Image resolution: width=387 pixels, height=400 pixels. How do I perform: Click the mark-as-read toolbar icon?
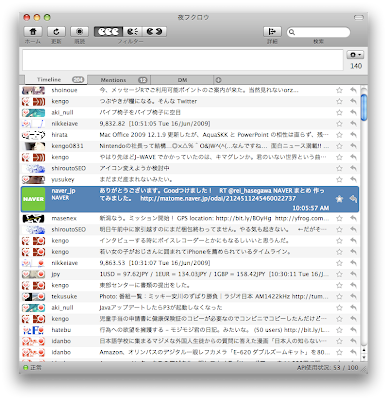[x=79, y=32]
